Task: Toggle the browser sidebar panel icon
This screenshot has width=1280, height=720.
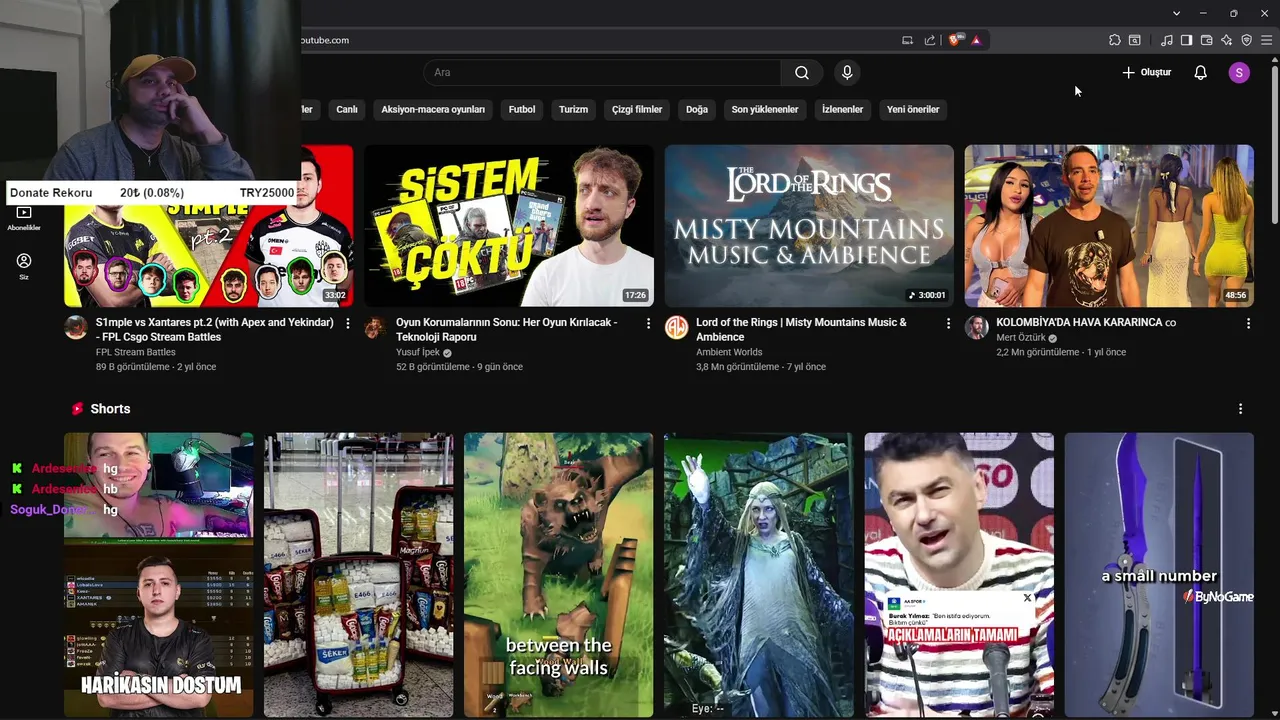Action: (x=1186, y=40)
